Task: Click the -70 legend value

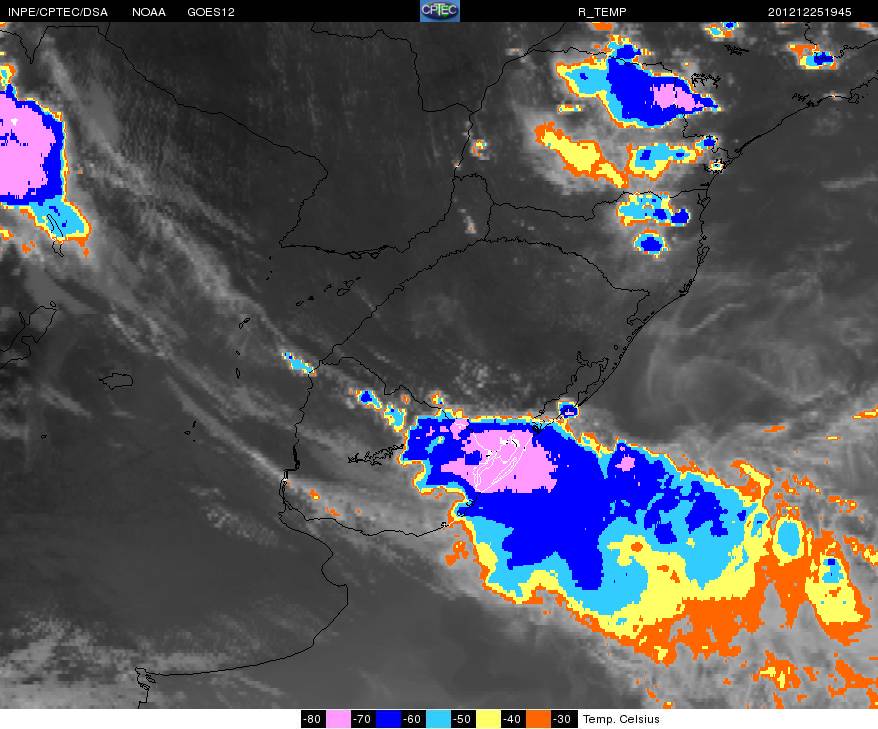Action: point(363,719)
